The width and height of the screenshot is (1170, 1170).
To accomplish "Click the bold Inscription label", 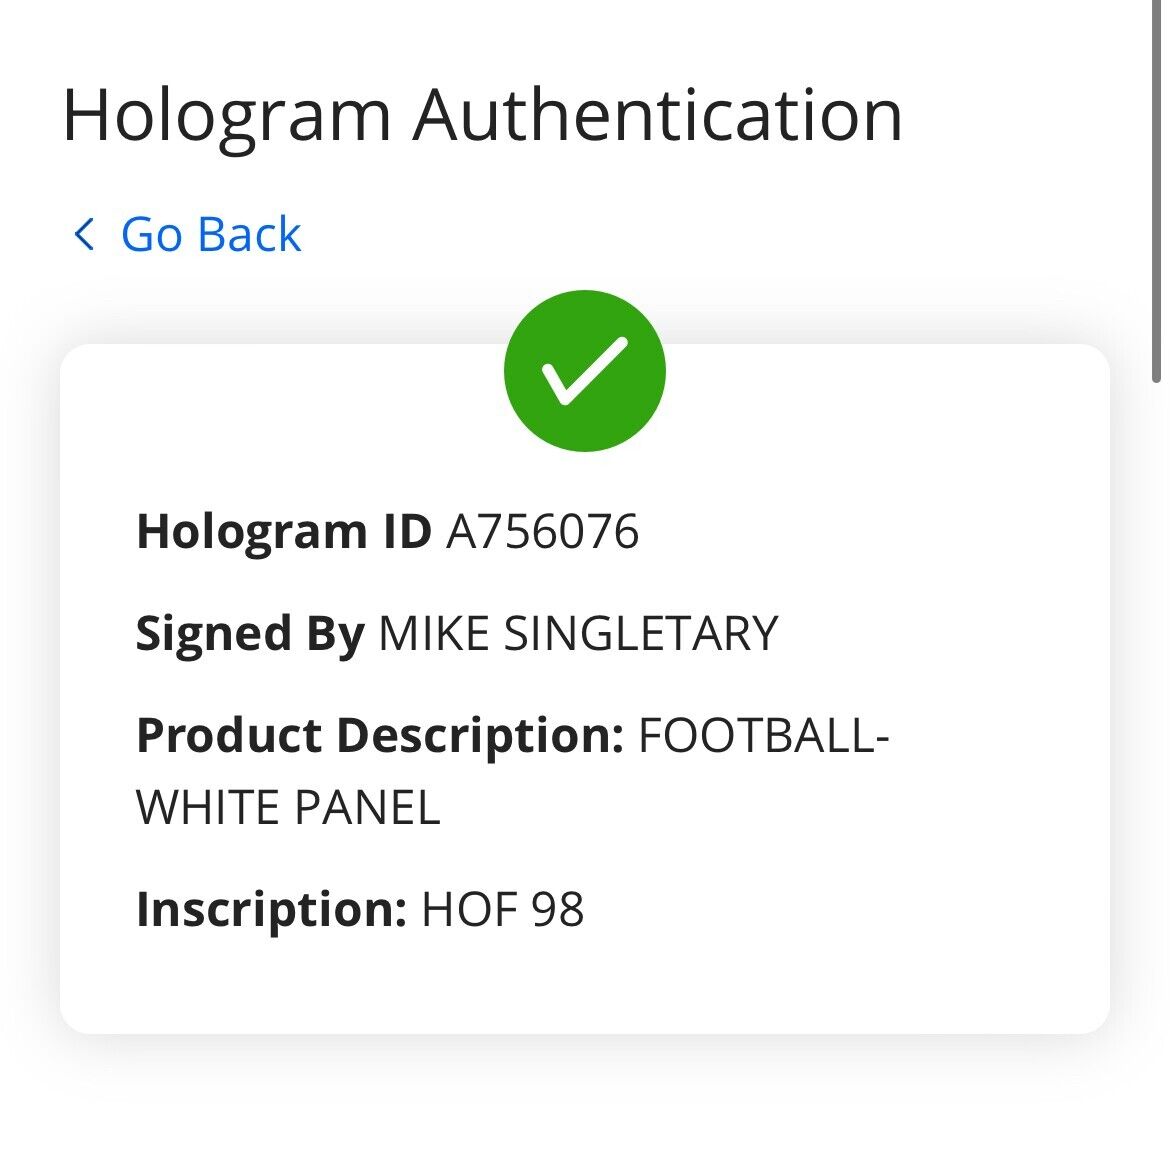I will coord(271,909).
